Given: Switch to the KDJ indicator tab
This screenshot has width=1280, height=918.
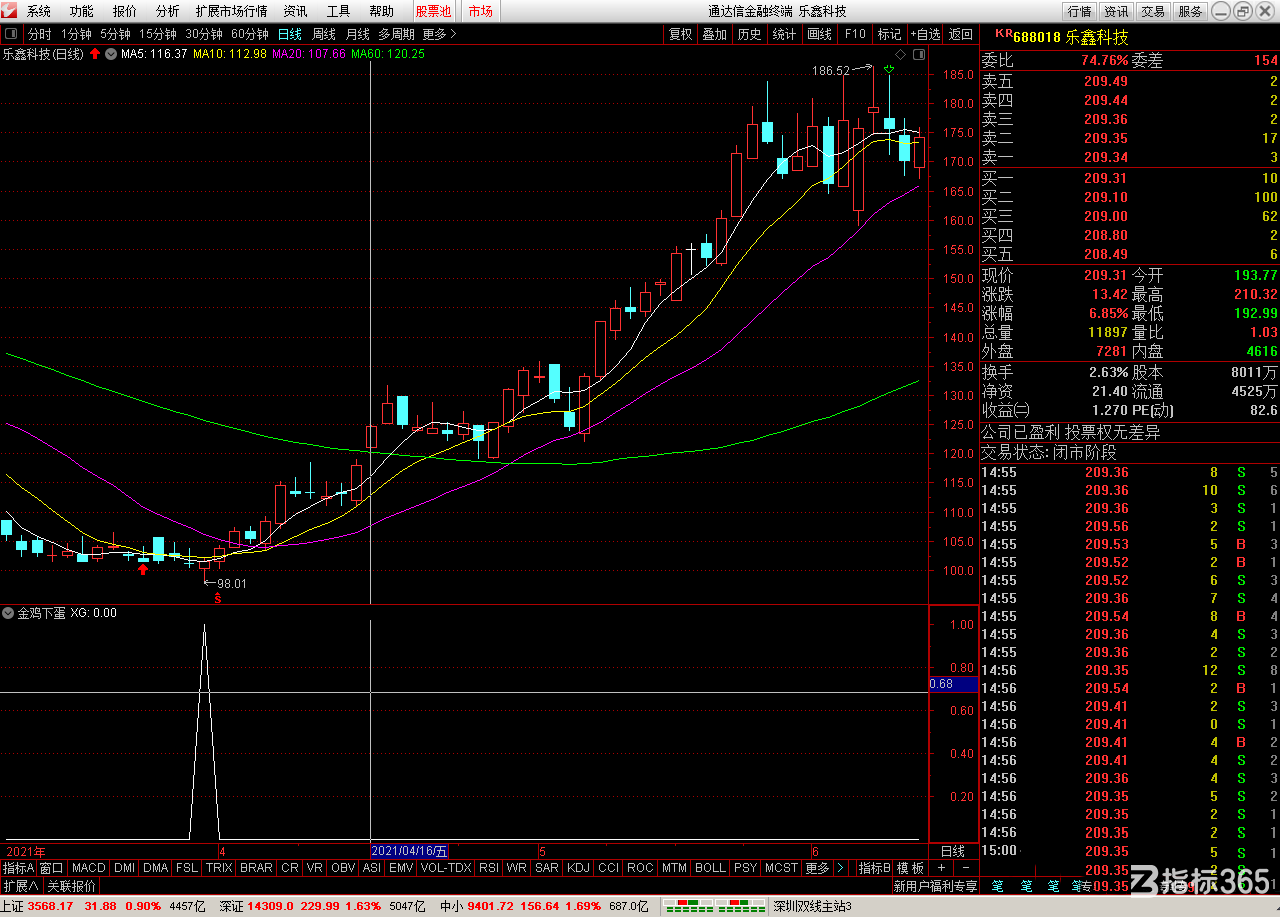Looking at the screenshot, I should coord(578,868).
